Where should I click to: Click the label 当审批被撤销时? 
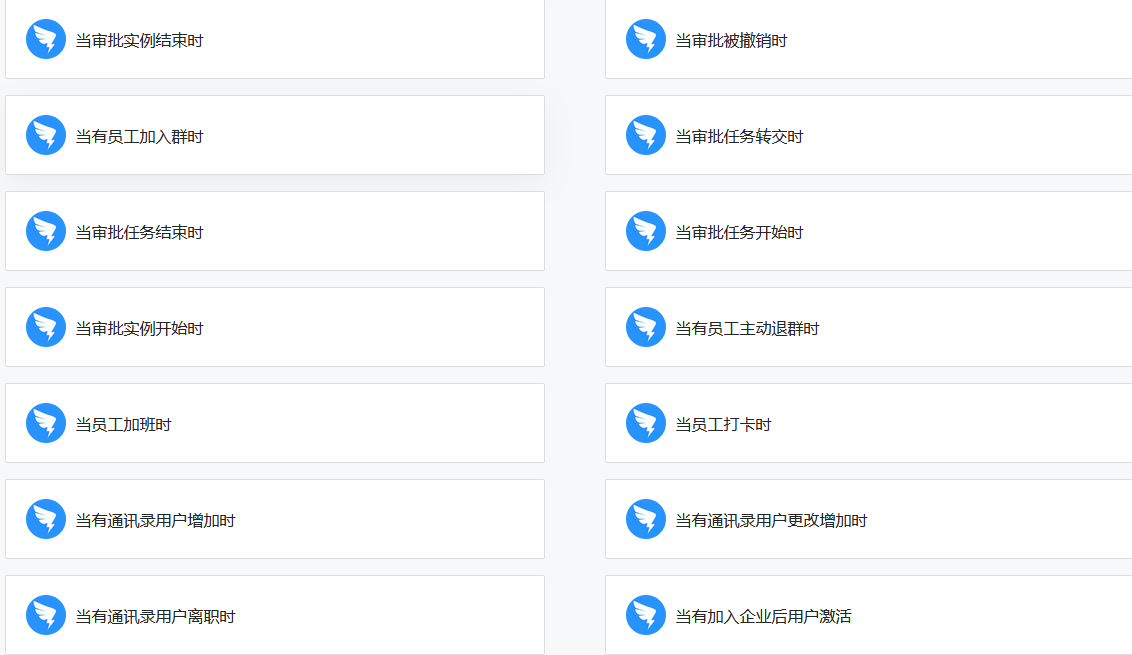[x=731, y=40]
